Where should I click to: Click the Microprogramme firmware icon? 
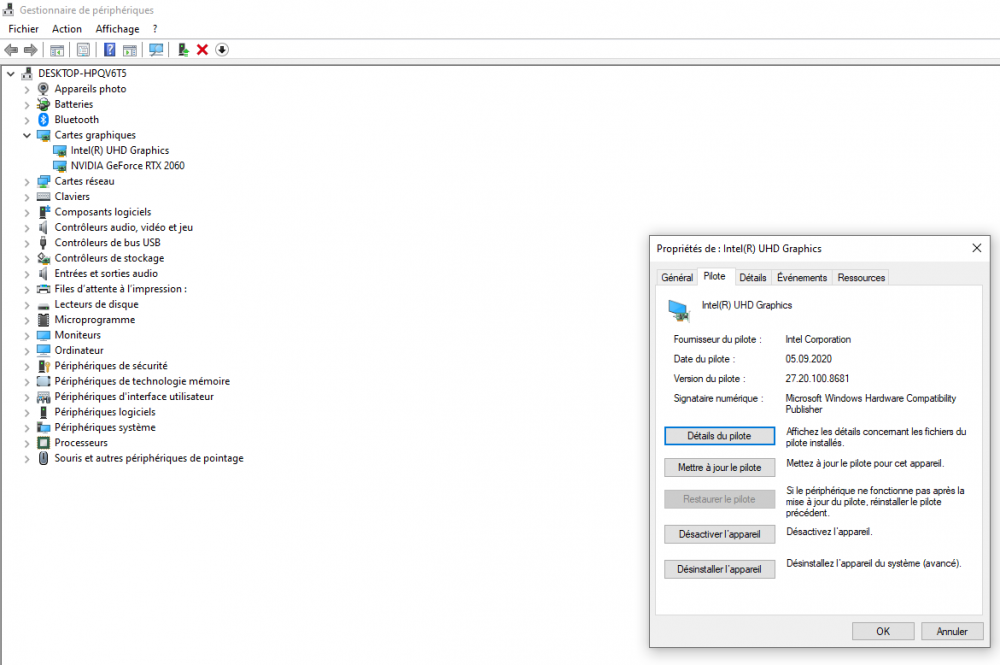click(43, 319)
